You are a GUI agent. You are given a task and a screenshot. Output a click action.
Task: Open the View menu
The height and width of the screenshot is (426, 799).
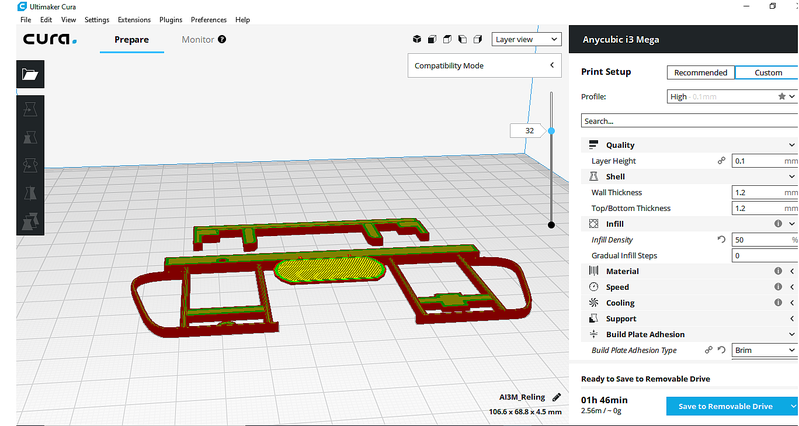tap(68, 20)
